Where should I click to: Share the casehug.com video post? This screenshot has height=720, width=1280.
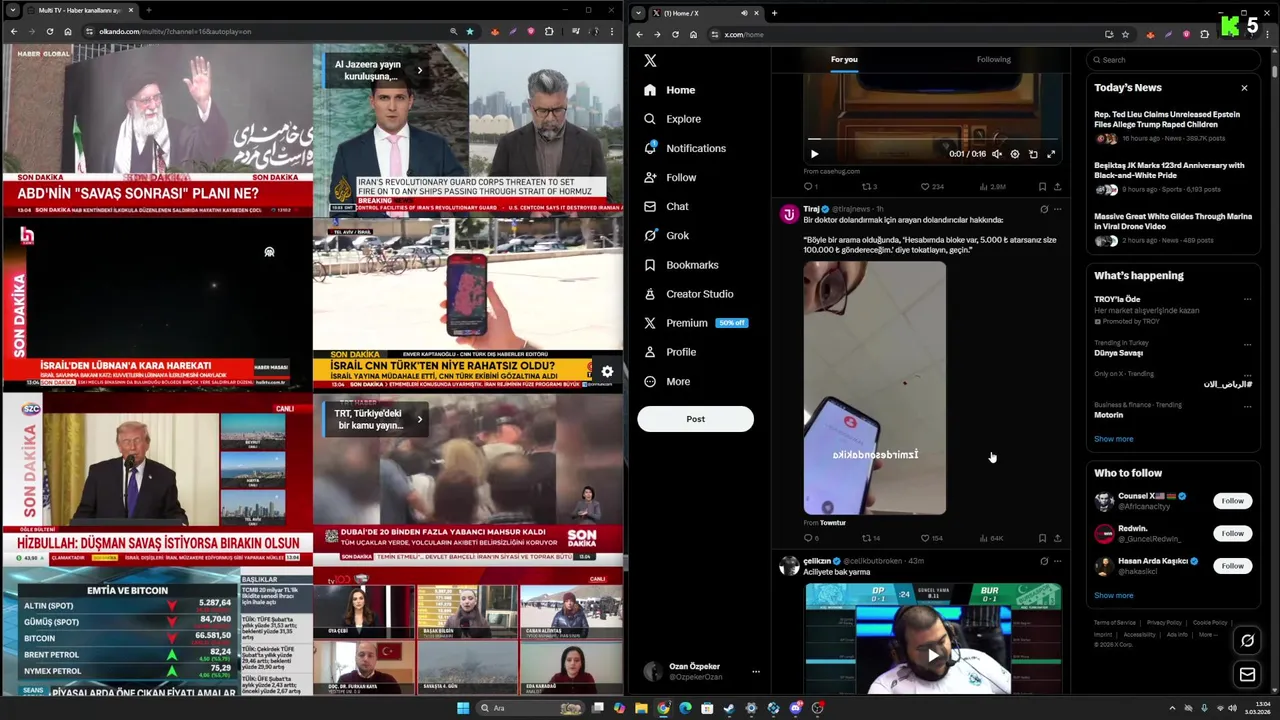(x=1057, y=186)
